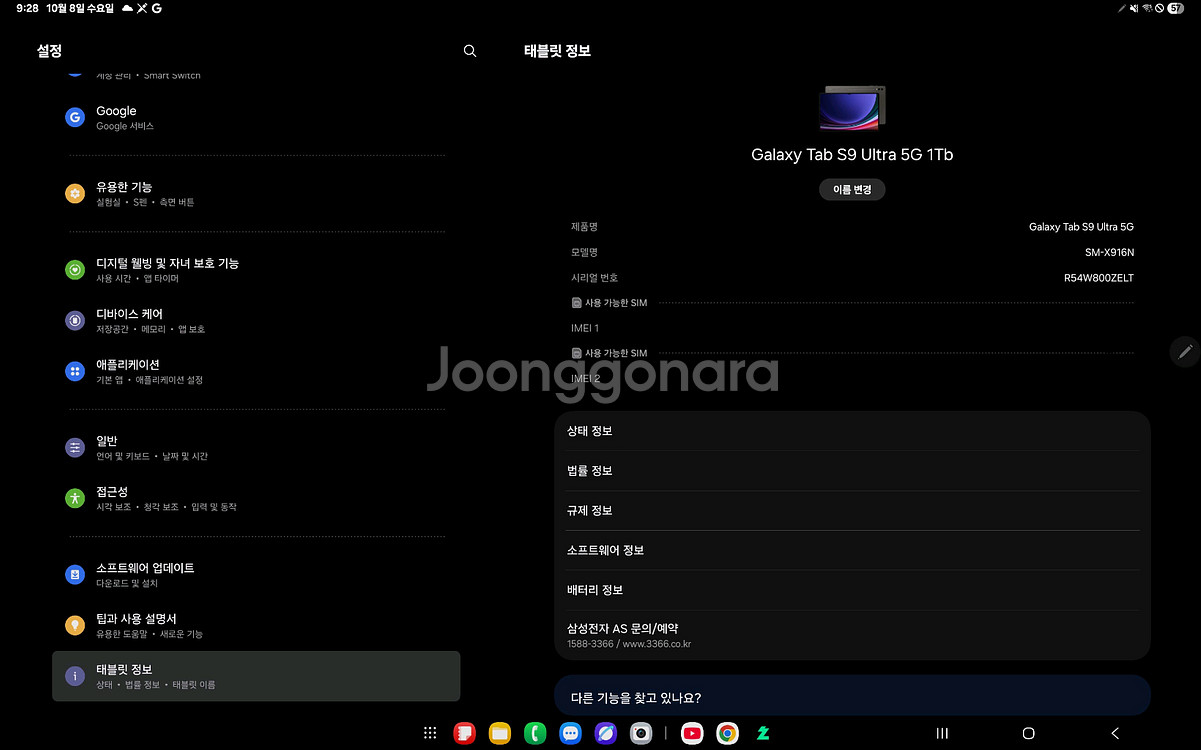This screenshot has width=1201, height=750.
Task: Launch the green Phone app icon
Action: click(x=535, y=733)
